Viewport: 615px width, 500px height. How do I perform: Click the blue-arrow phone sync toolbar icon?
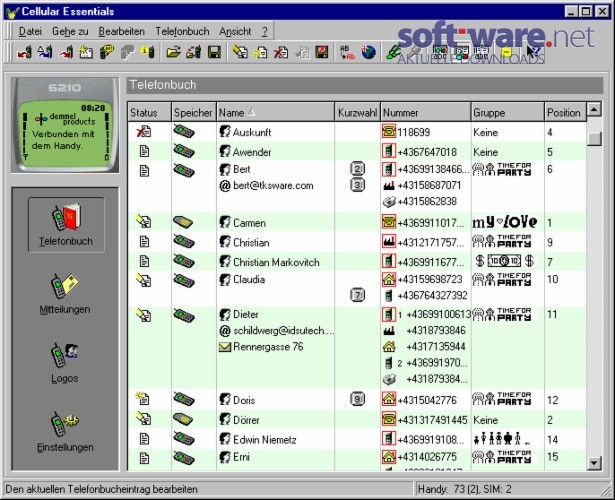[x=45, y=52]
